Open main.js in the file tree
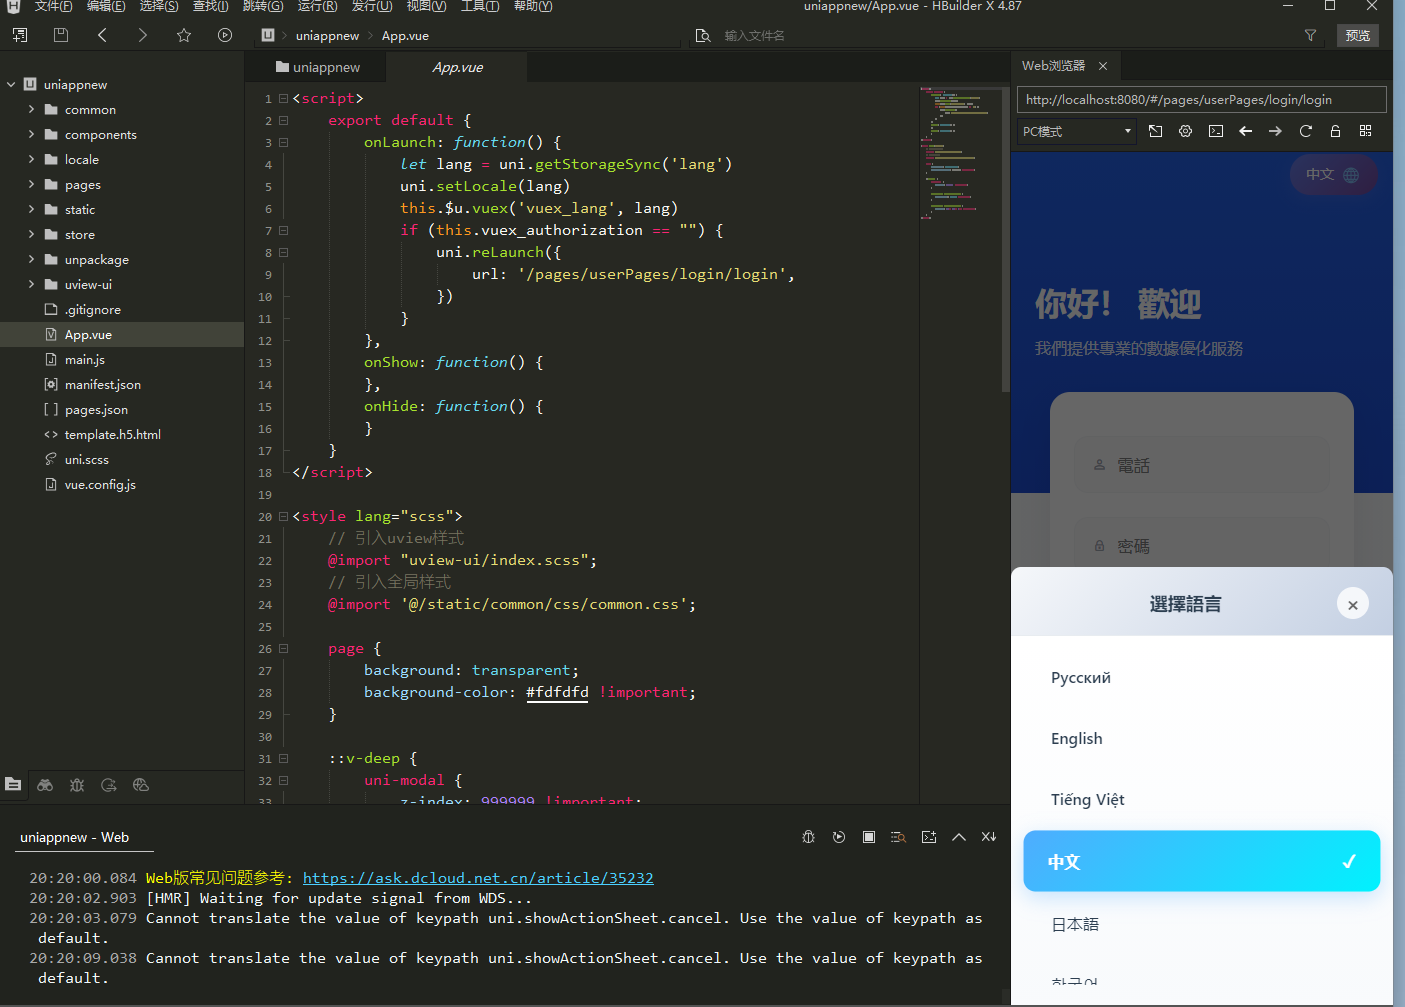This screenshot has height=1007, width=1405. [x=85, y=360]
